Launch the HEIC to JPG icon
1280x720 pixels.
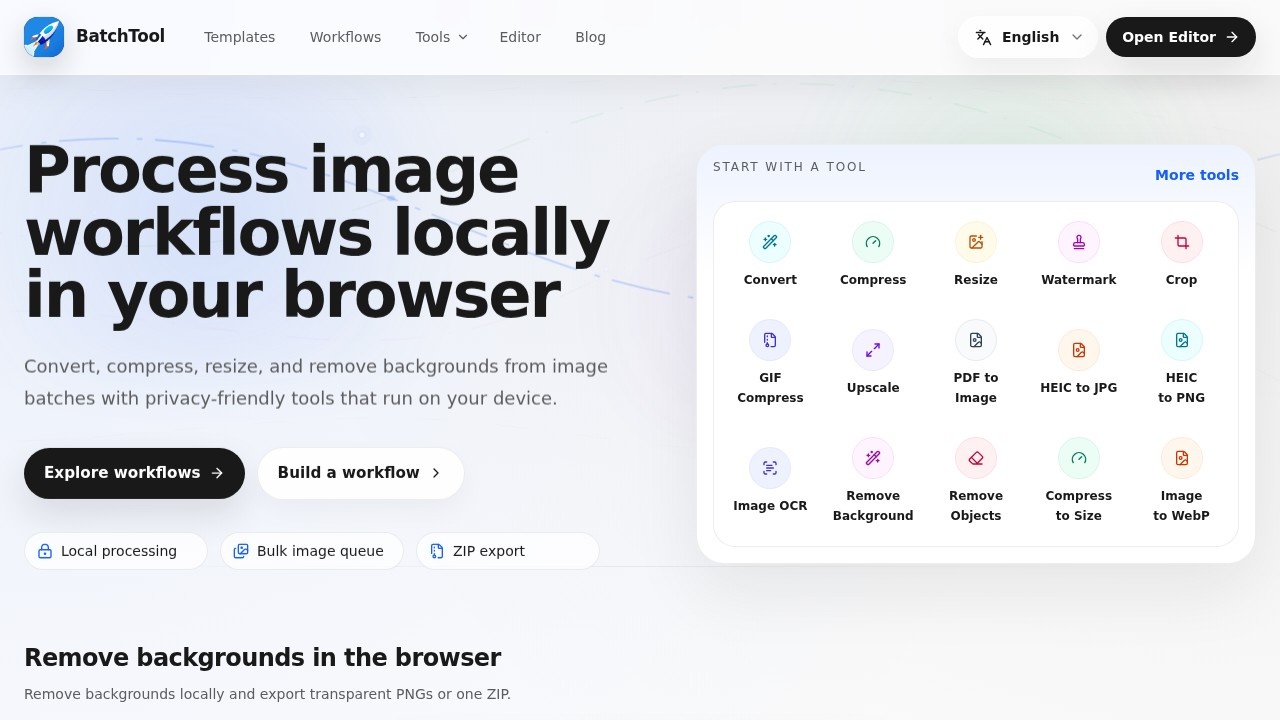click(x=1079, y=350)
